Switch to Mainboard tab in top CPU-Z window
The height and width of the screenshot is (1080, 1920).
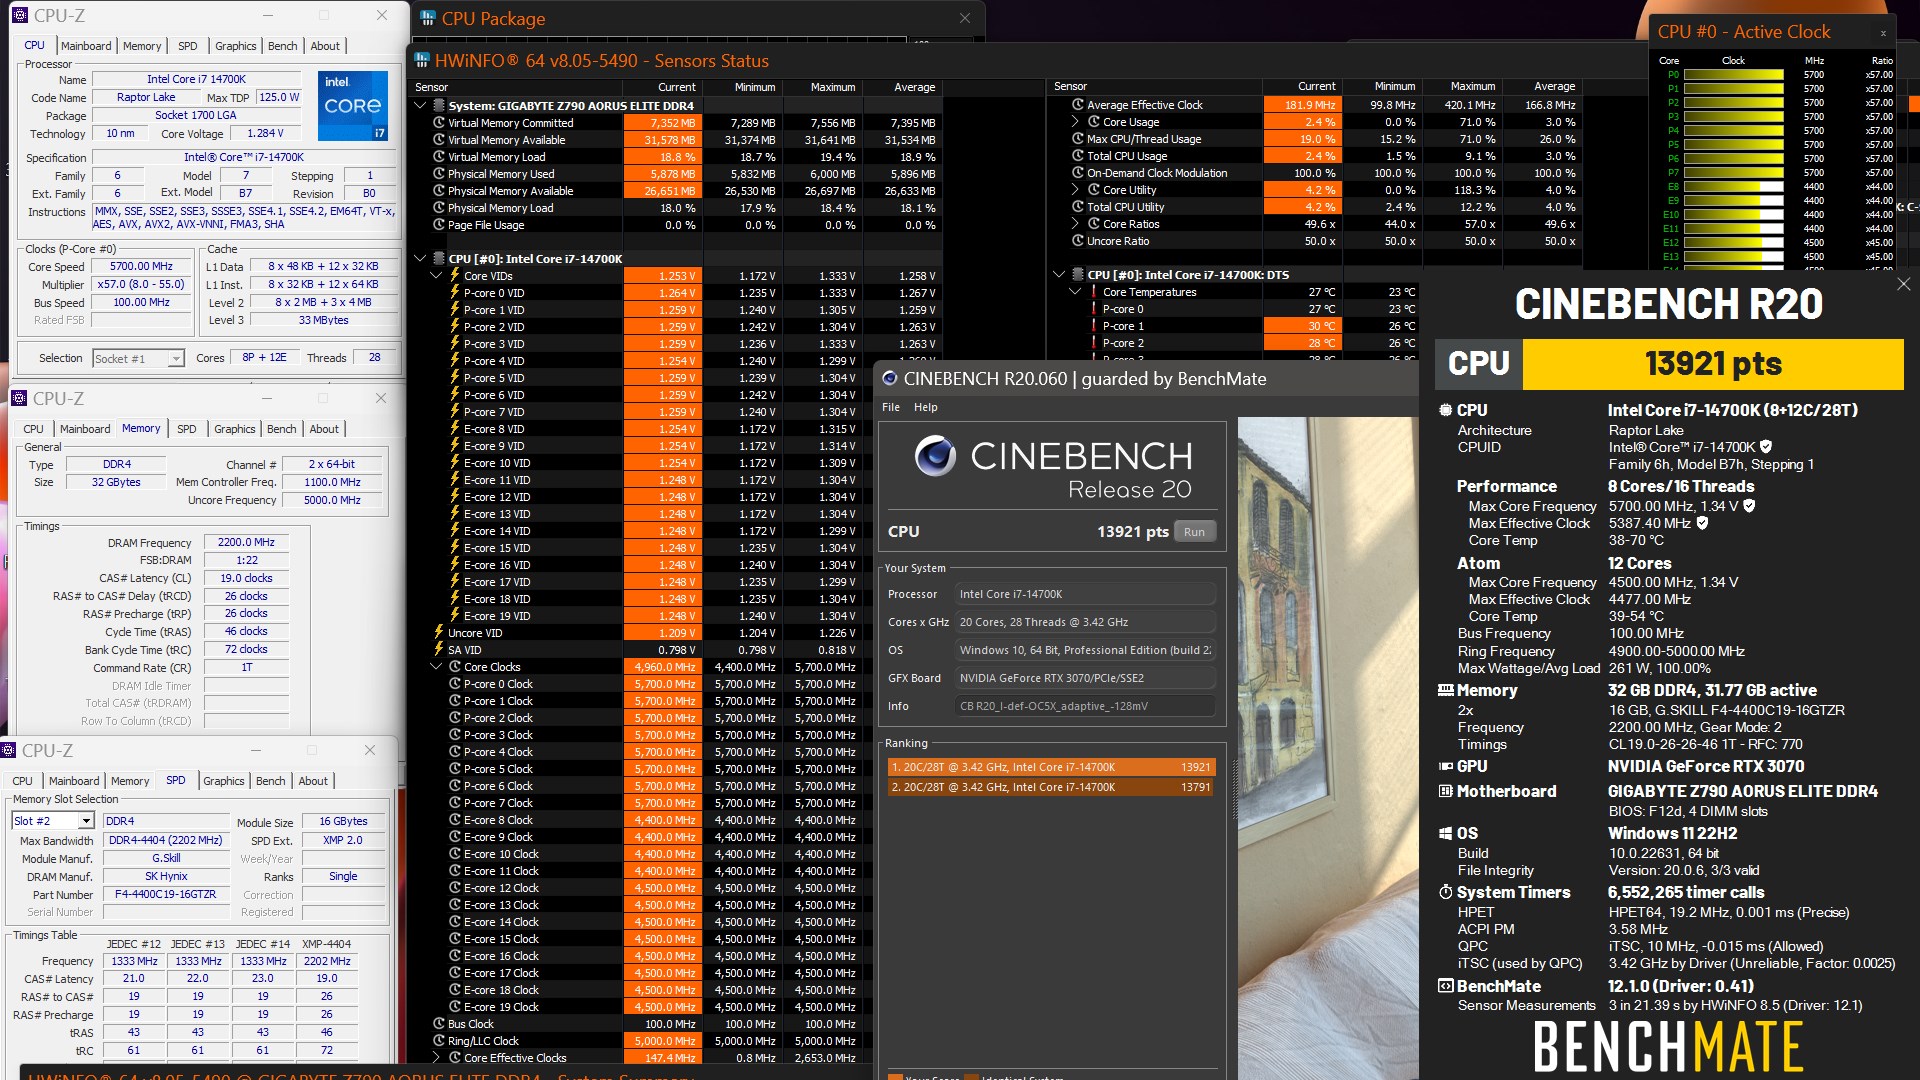(x=86, y=46)
